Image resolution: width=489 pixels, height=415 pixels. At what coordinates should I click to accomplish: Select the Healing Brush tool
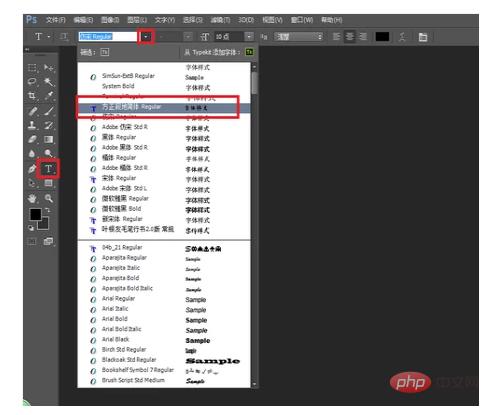[x=32, y=111]
